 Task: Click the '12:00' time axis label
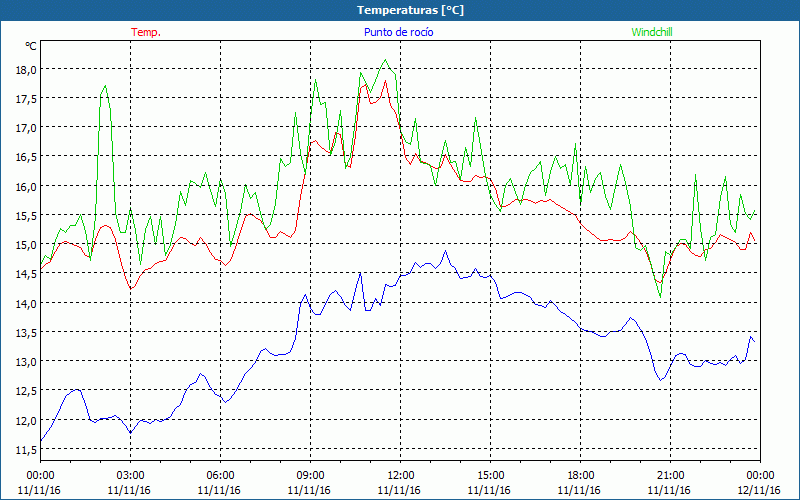point(401,476)
